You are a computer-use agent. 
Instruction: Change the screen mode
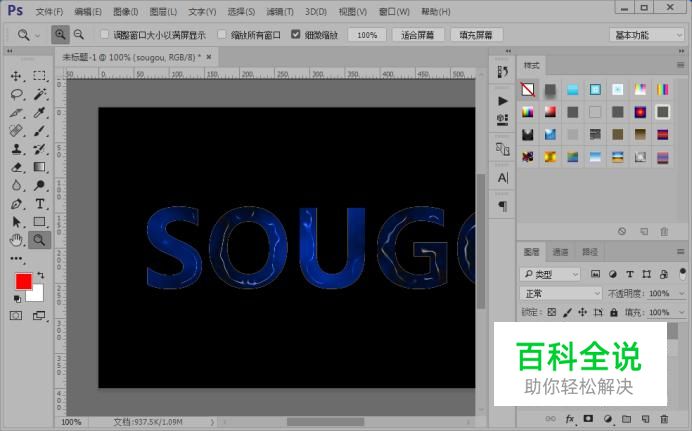point(39,315)
